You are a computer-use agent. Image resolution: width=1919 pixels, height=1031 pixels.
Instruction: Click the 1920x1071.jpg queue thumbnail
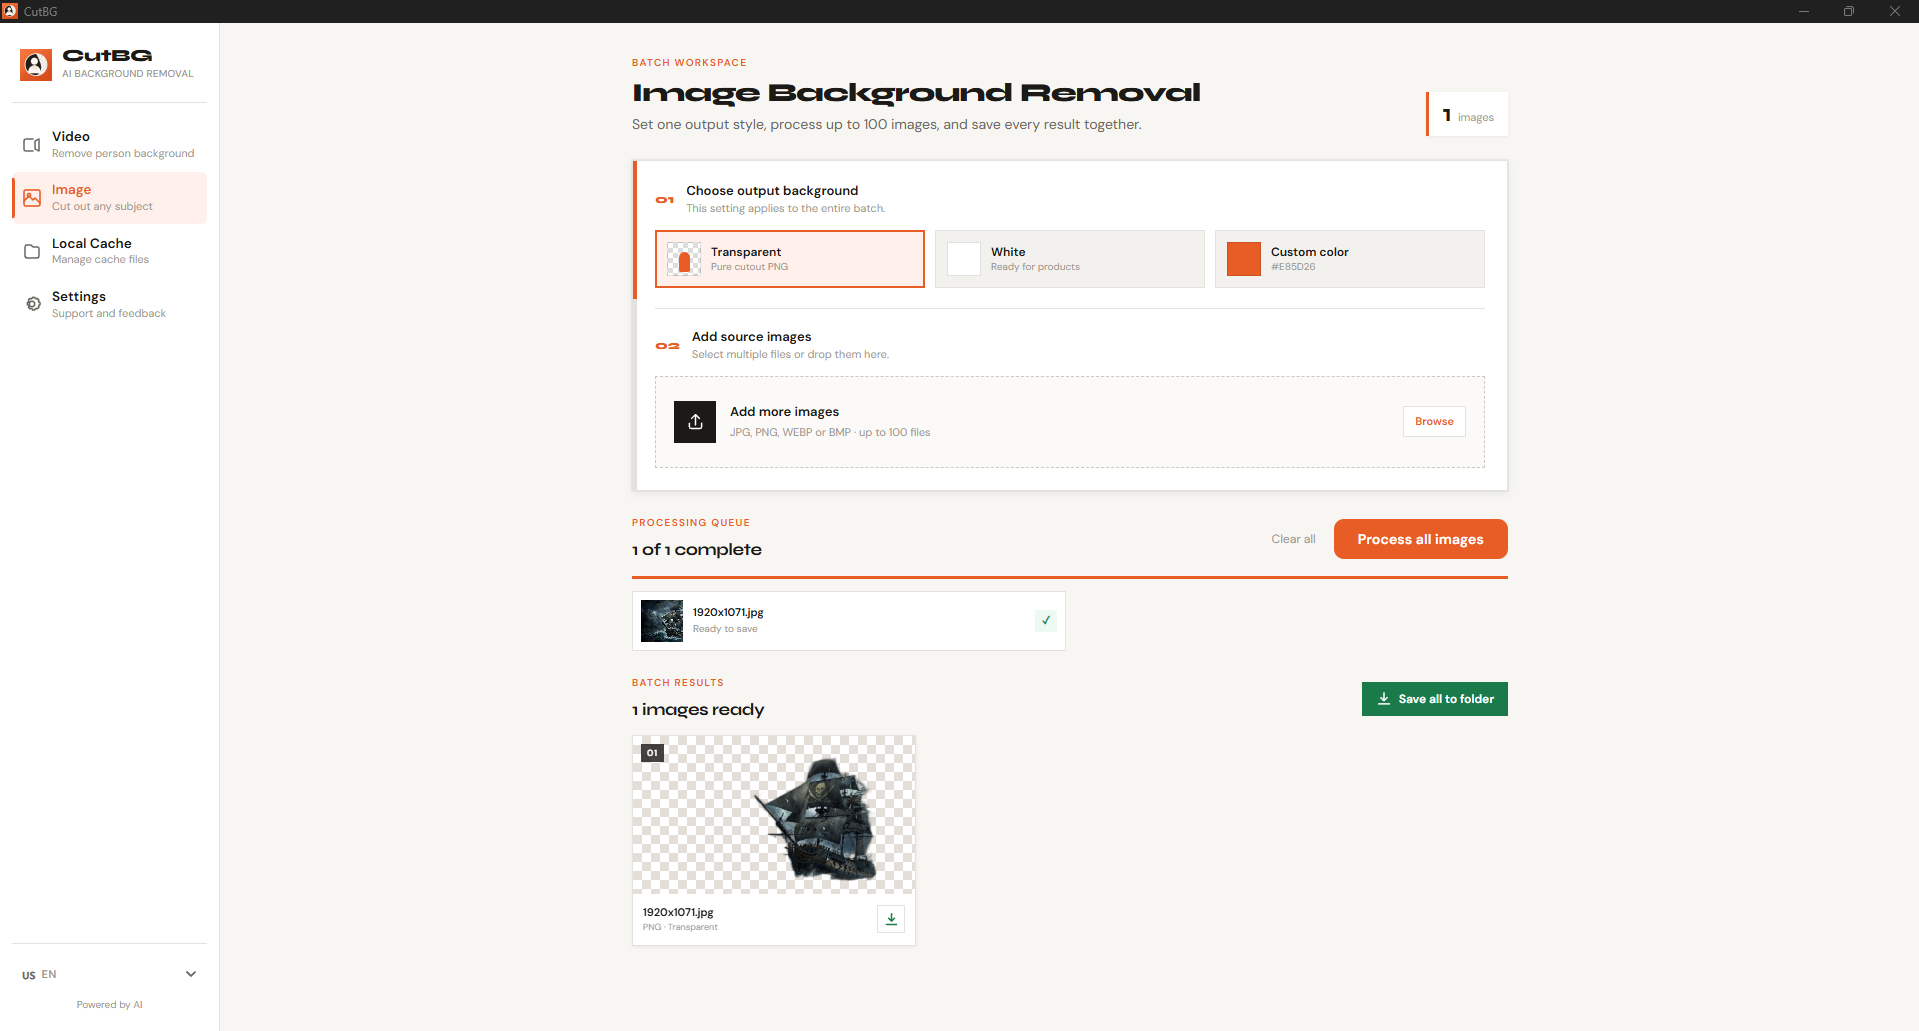(662, 621)
